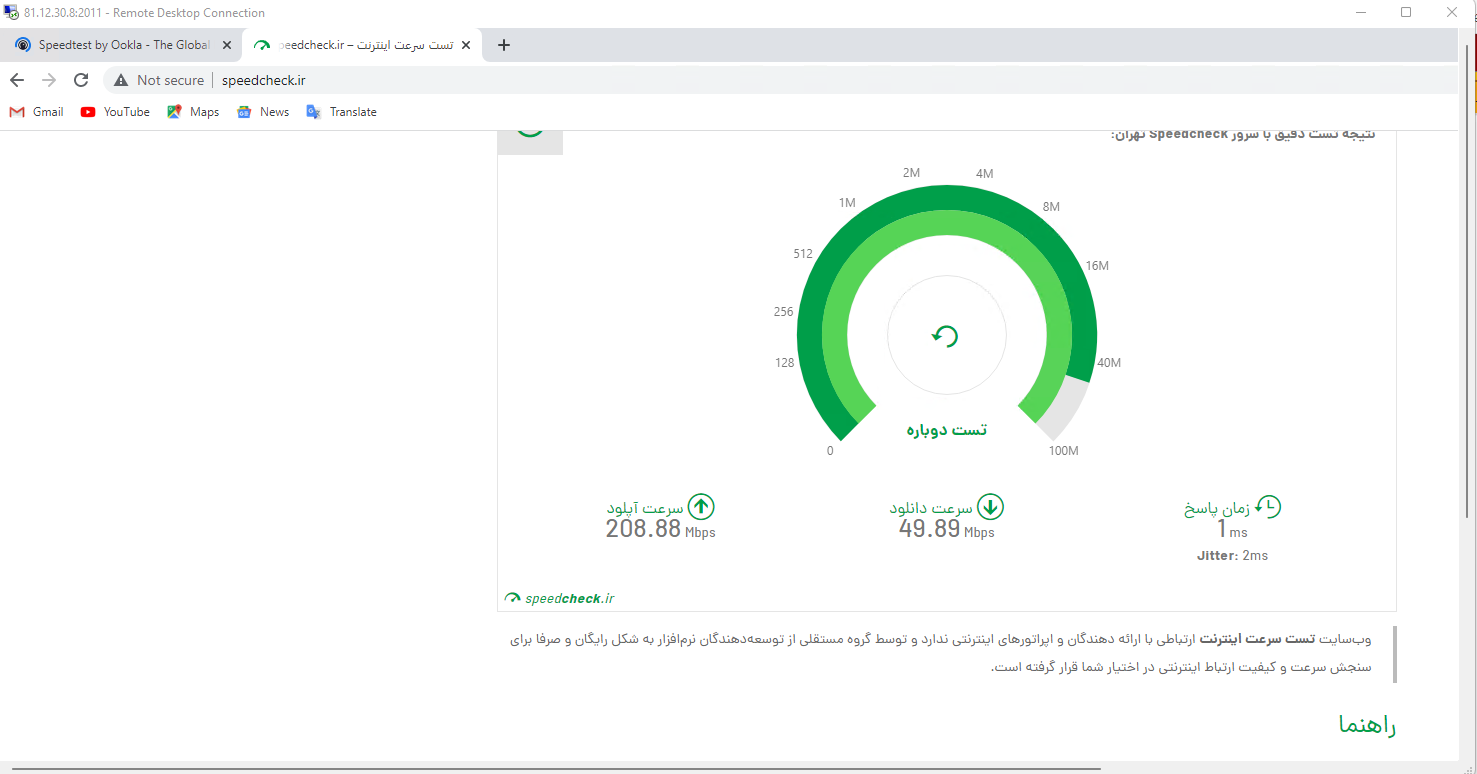This screenshot has height=774, width=1477.
Task: Click the horizontal scrollbar at page bottom
Action: coord(555,769)
